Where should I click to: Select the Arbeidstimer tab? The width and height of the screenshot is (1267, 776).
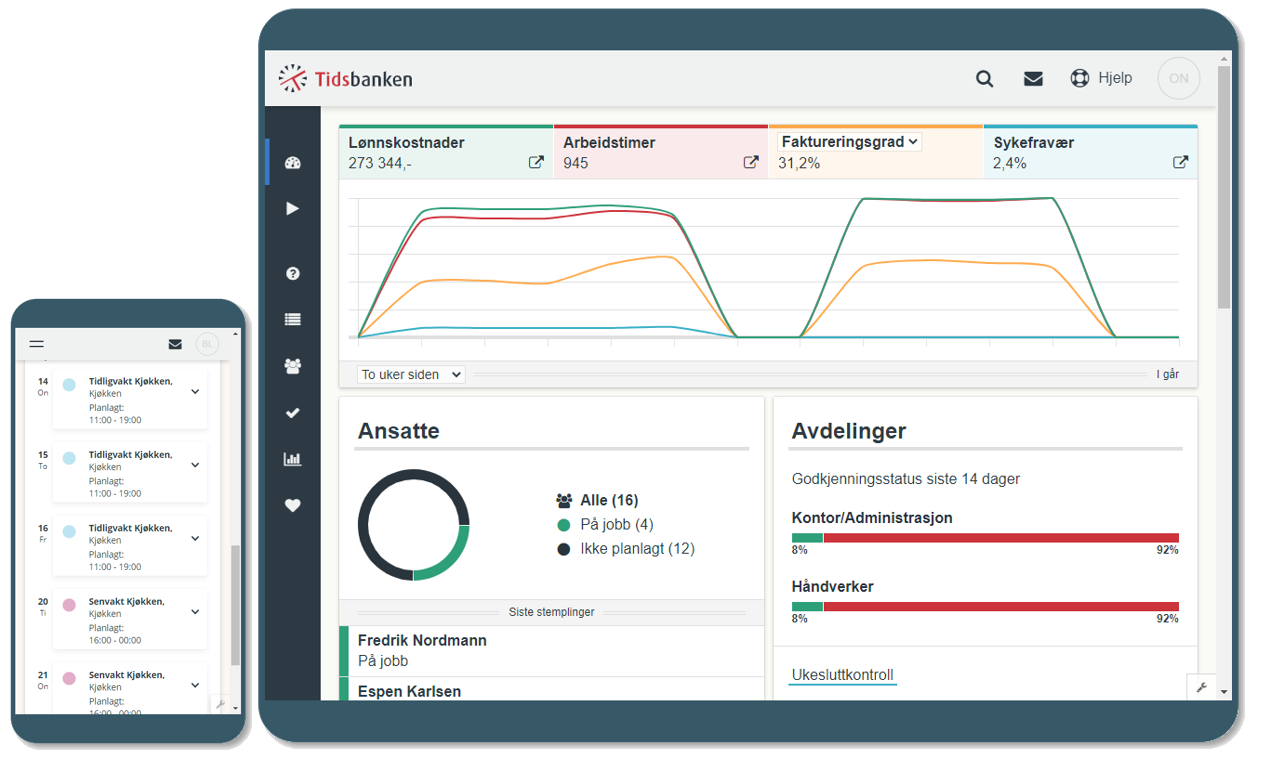point(661,152)
